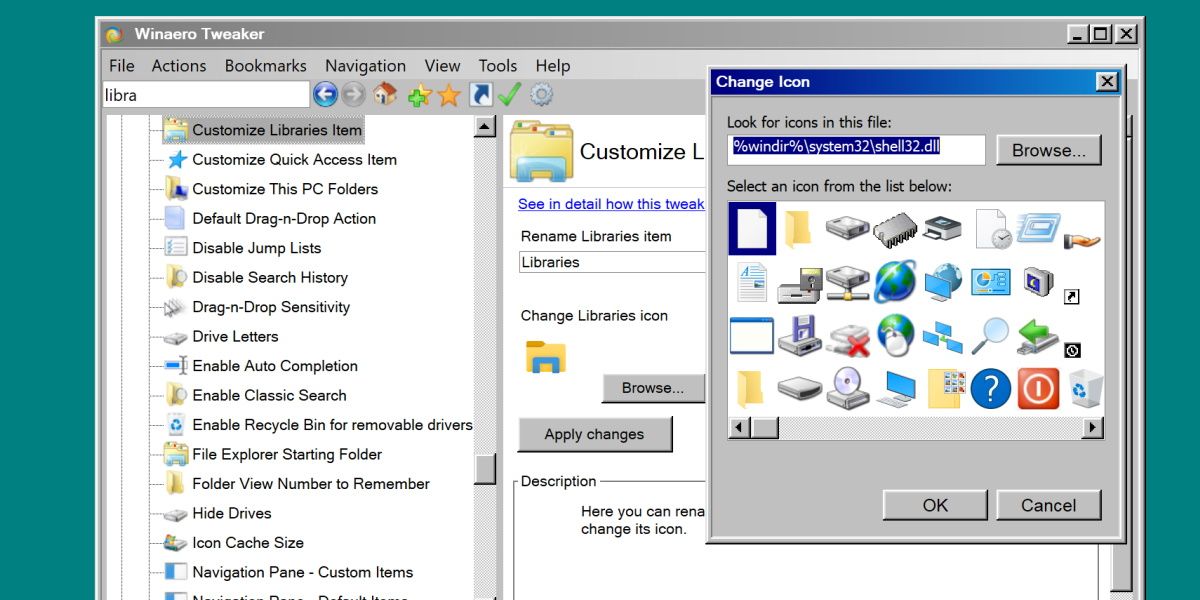This screenshot has width=1200, height=600.
Task: Pick the memory chip icon
Action: click(x=895, y=229)
